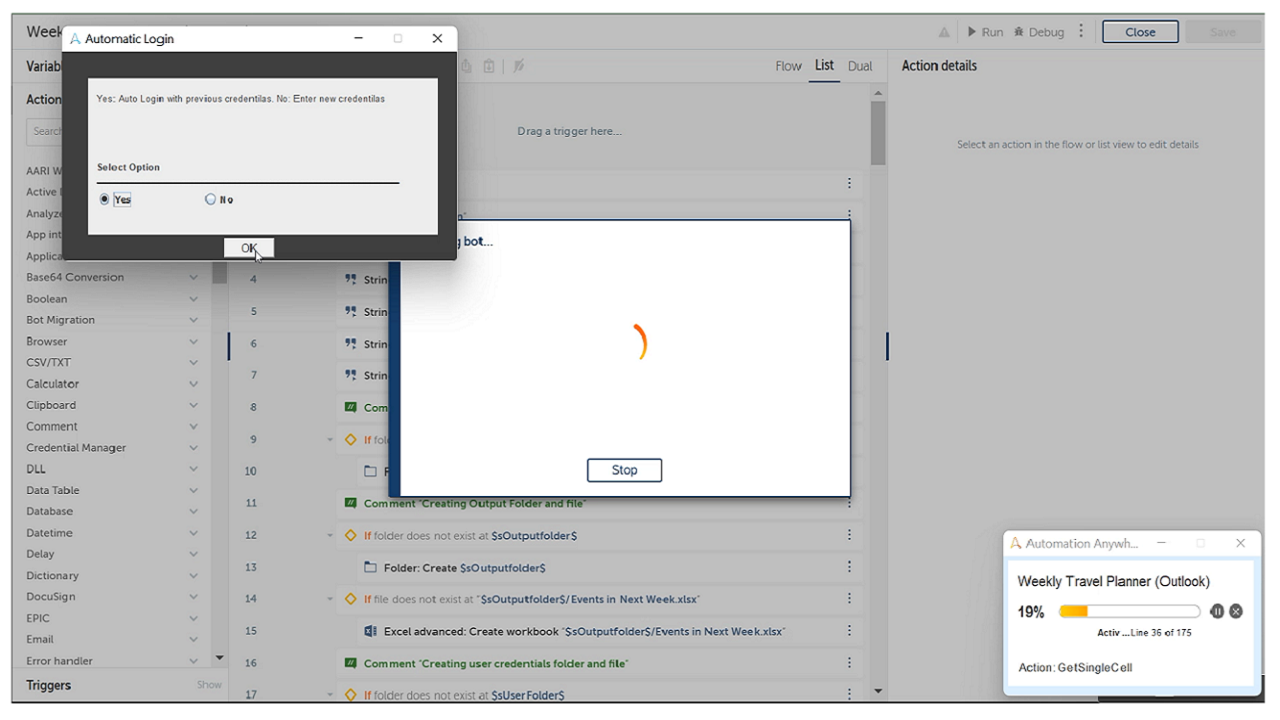Screen dimensions: 1280x720
Task: Click the string icon on line 6
Action: click(x=351, y=343)
